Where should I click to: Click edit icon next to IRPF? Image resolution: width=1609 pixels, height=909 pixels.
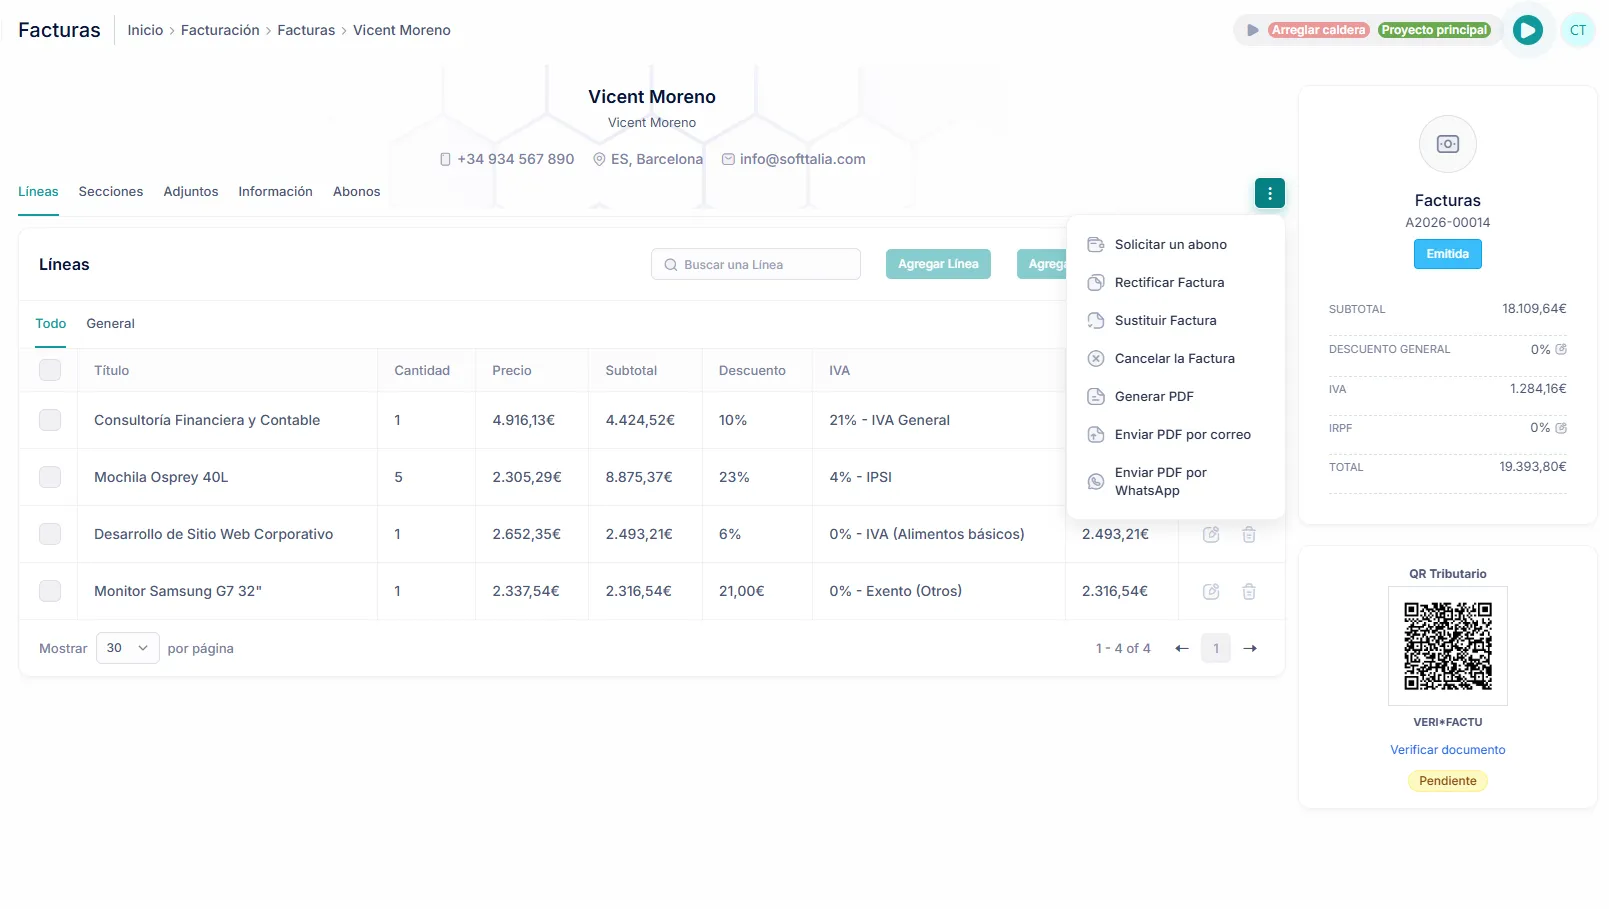point(1561,428)
